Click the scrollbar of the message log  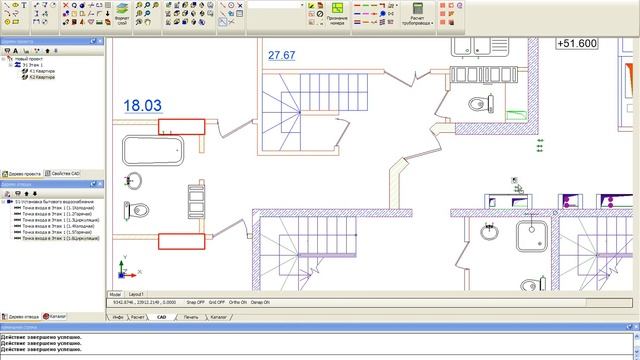coord(636,344)
